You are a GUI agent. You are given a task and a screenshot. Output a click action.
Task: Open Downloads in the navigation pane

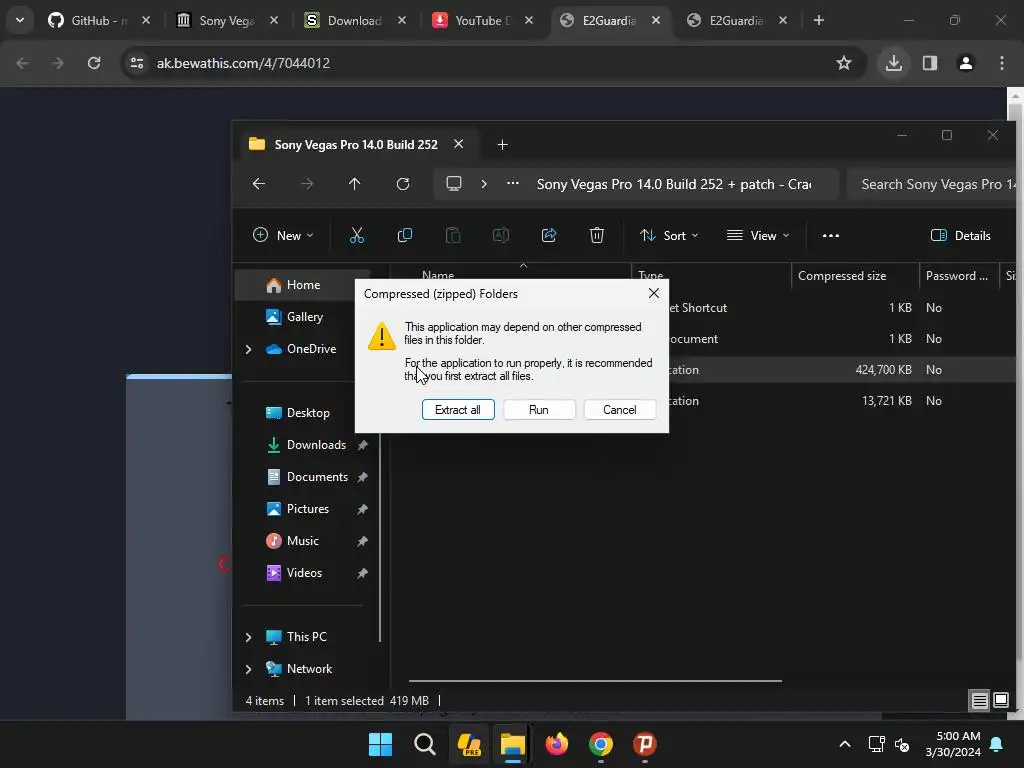click(x=316, y=445)
